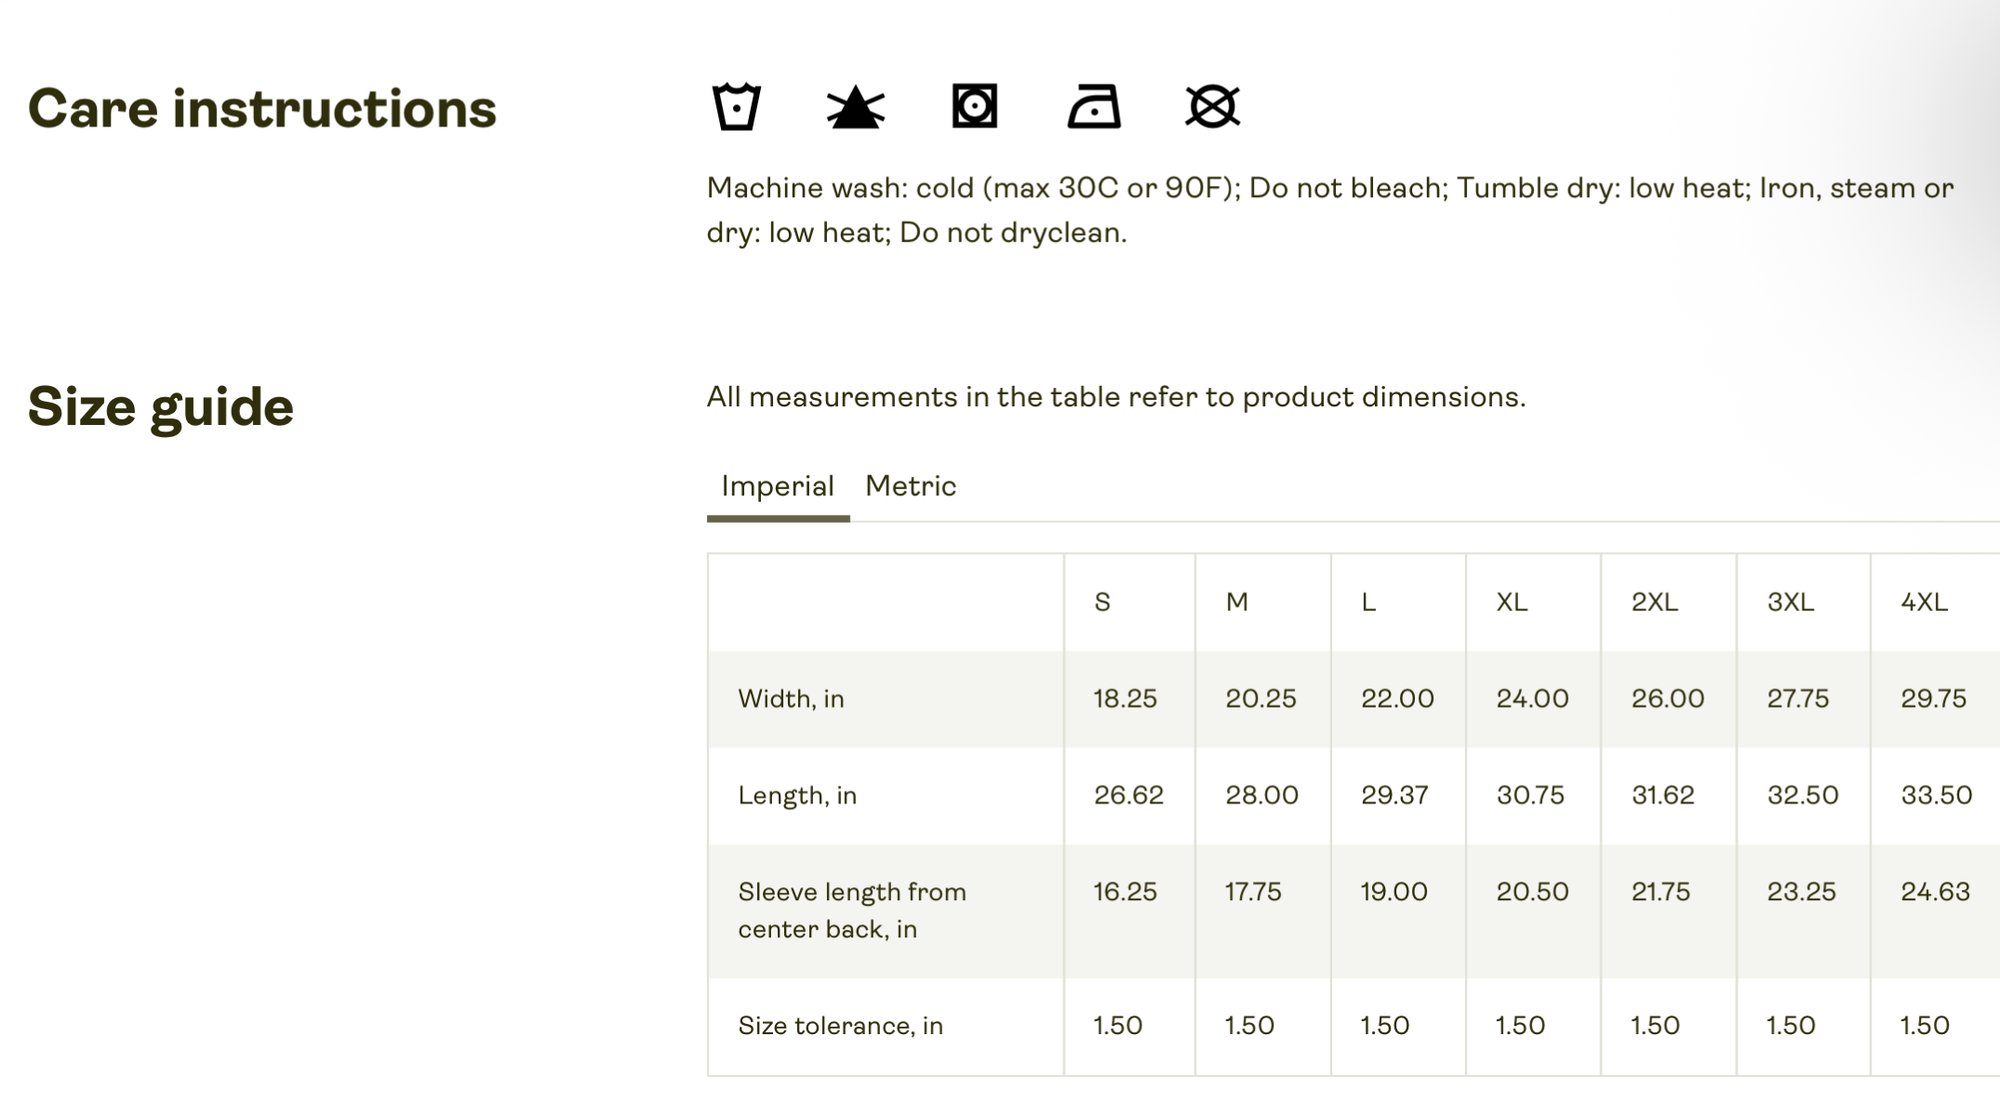This screenshot has width=2000, height=1116.
Task: Click the 4XL size column header
Action: (1923, 602)
